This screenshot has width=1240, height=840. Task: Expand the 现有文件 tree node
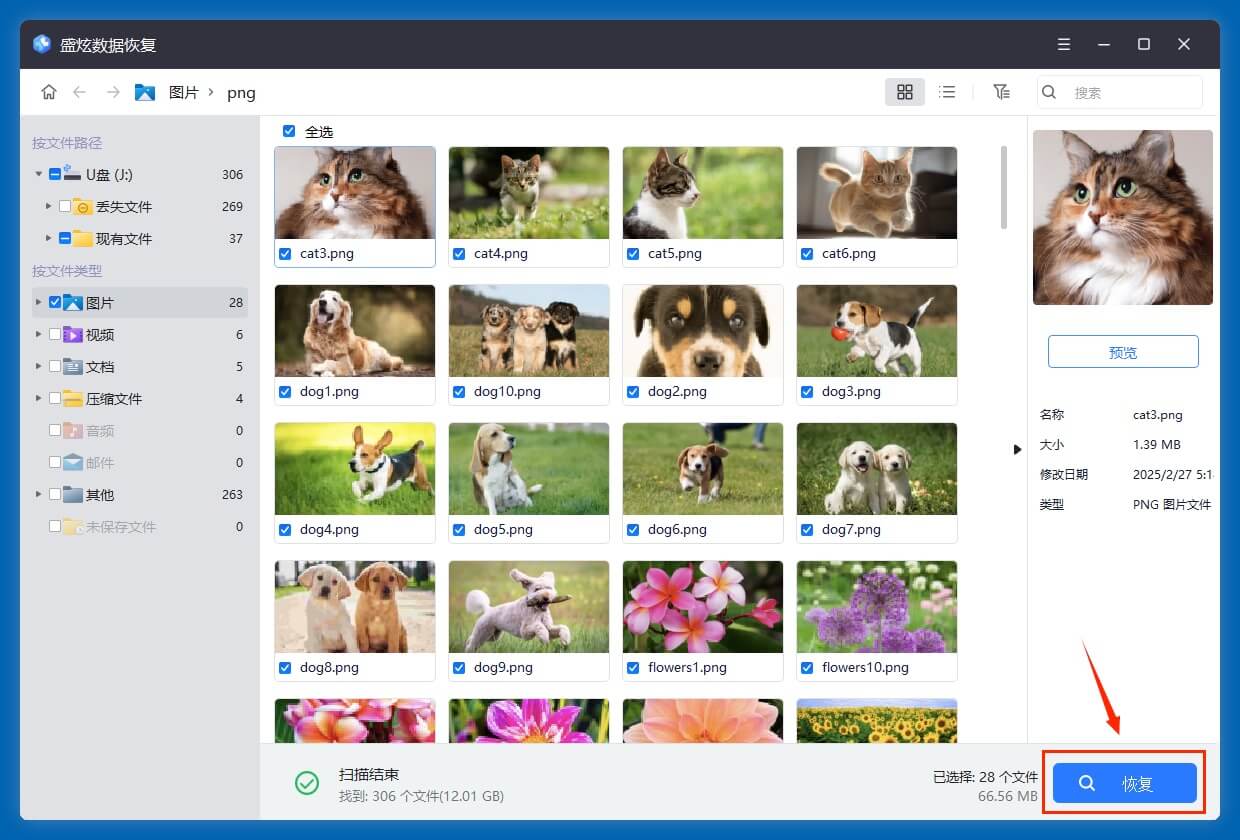(48, 239)
